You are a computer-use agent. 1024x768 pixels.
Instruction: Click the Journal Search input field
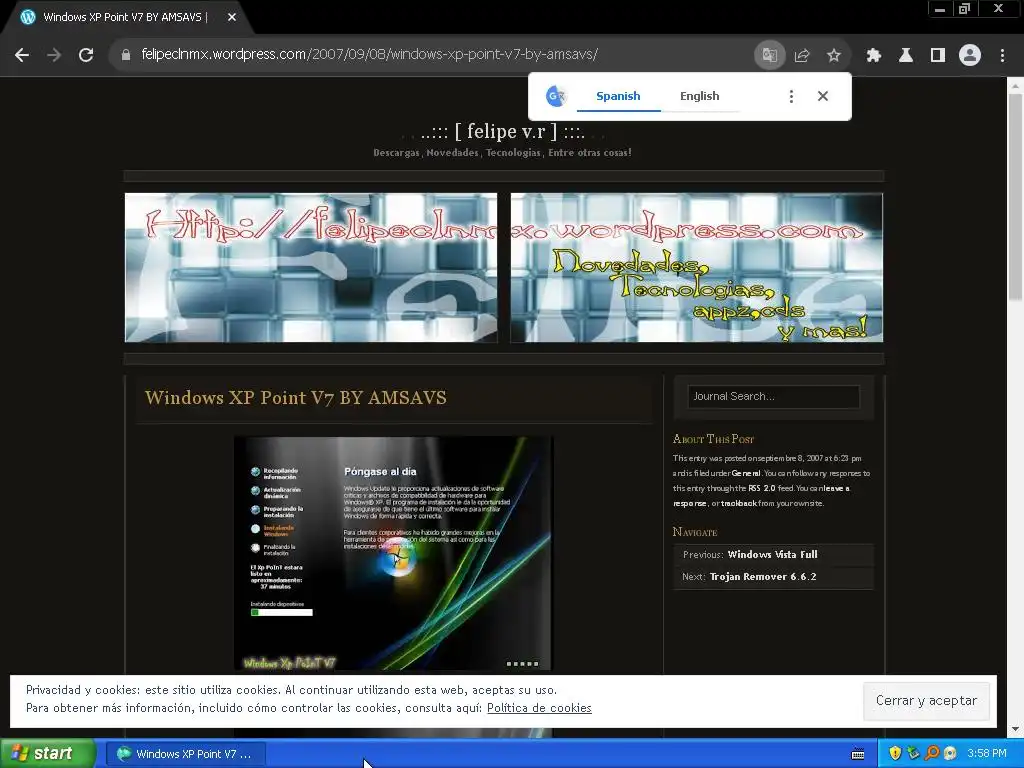(774, 396)
